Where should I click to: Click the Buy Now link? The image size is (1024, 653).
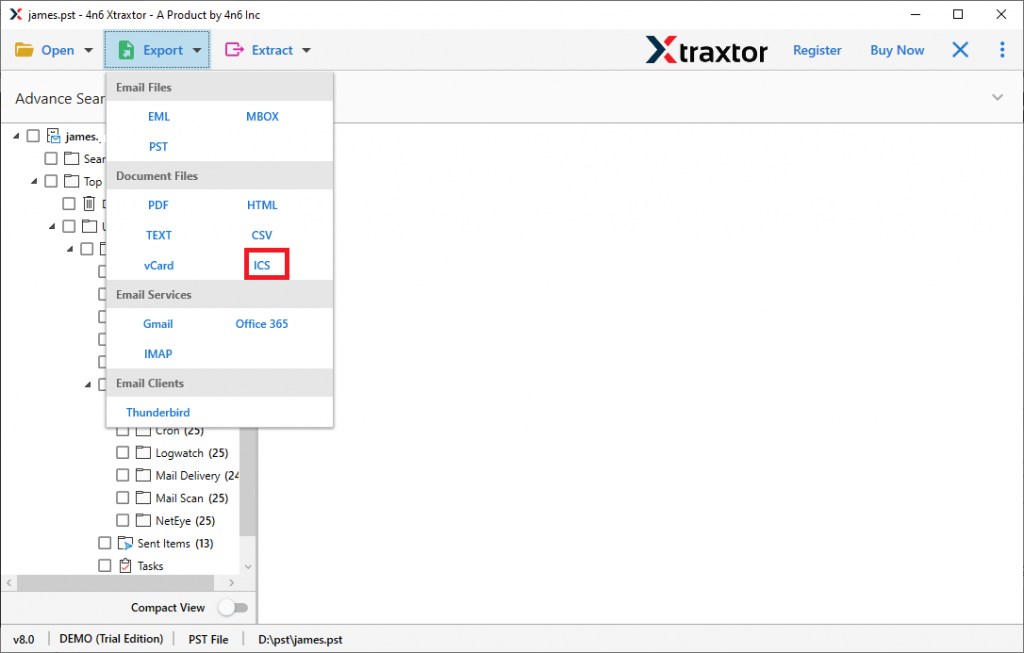[x=897, y=50]
